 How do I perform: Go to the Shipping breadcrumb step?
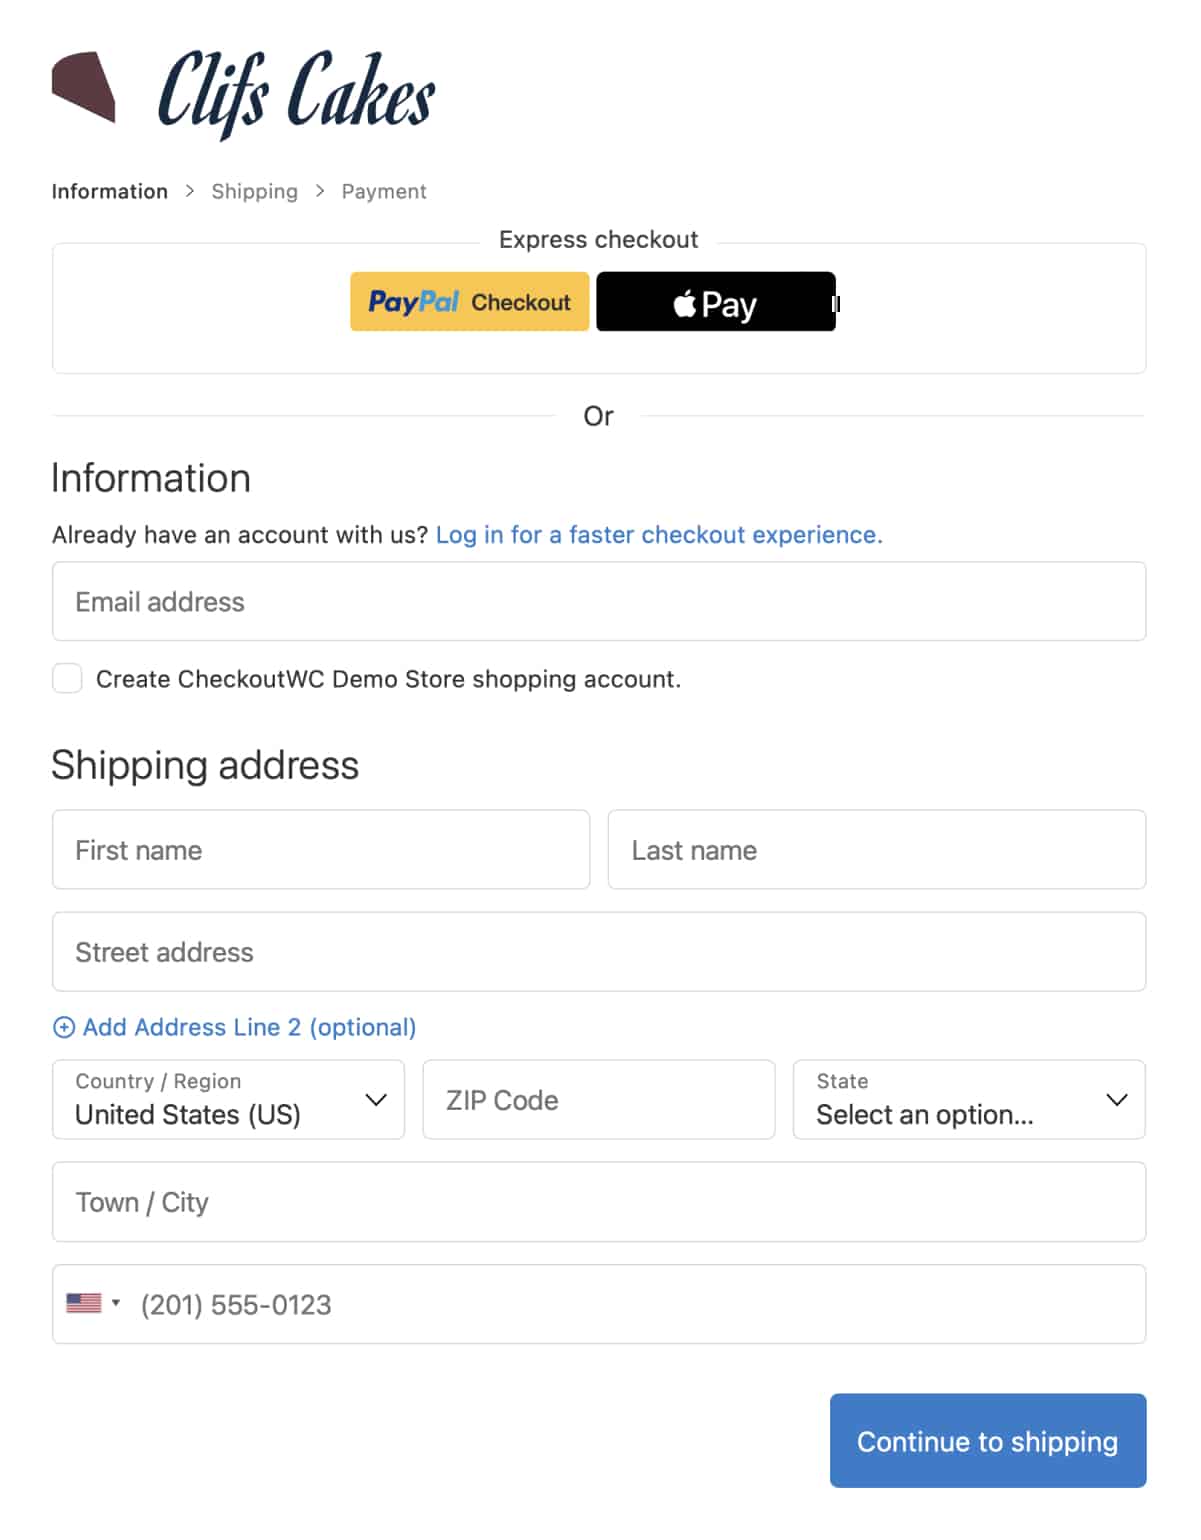[254, 191]
